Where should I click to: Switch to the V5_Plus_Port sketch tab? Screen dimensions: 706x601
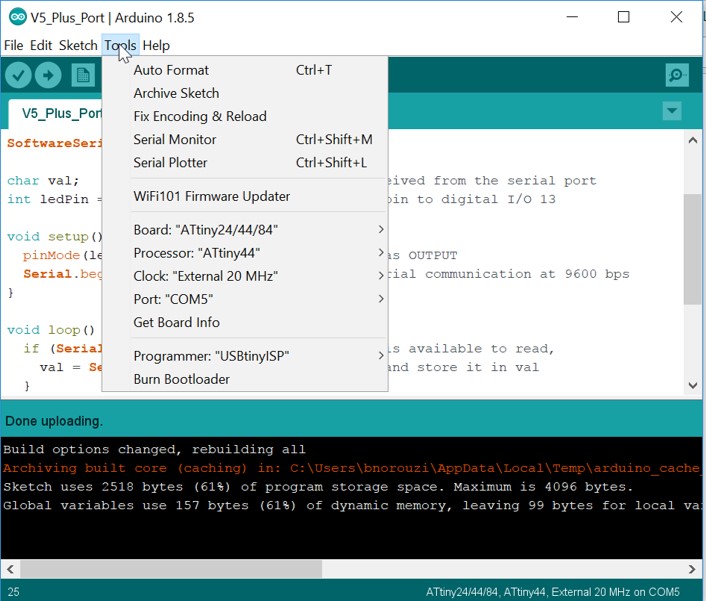(56, 113)
